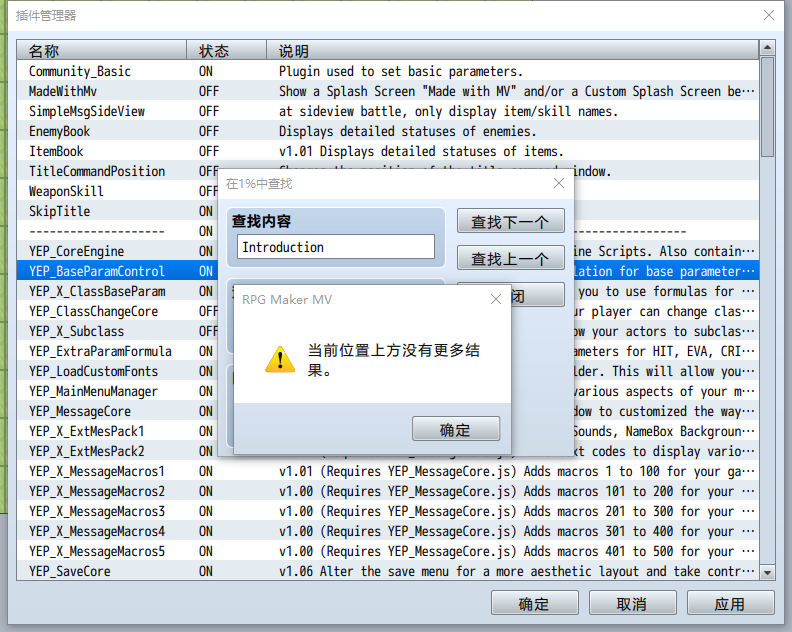Click description 'v1.01 Displays detailed statuses of items.'
792x632 pixels.
[x=421, y=151]
